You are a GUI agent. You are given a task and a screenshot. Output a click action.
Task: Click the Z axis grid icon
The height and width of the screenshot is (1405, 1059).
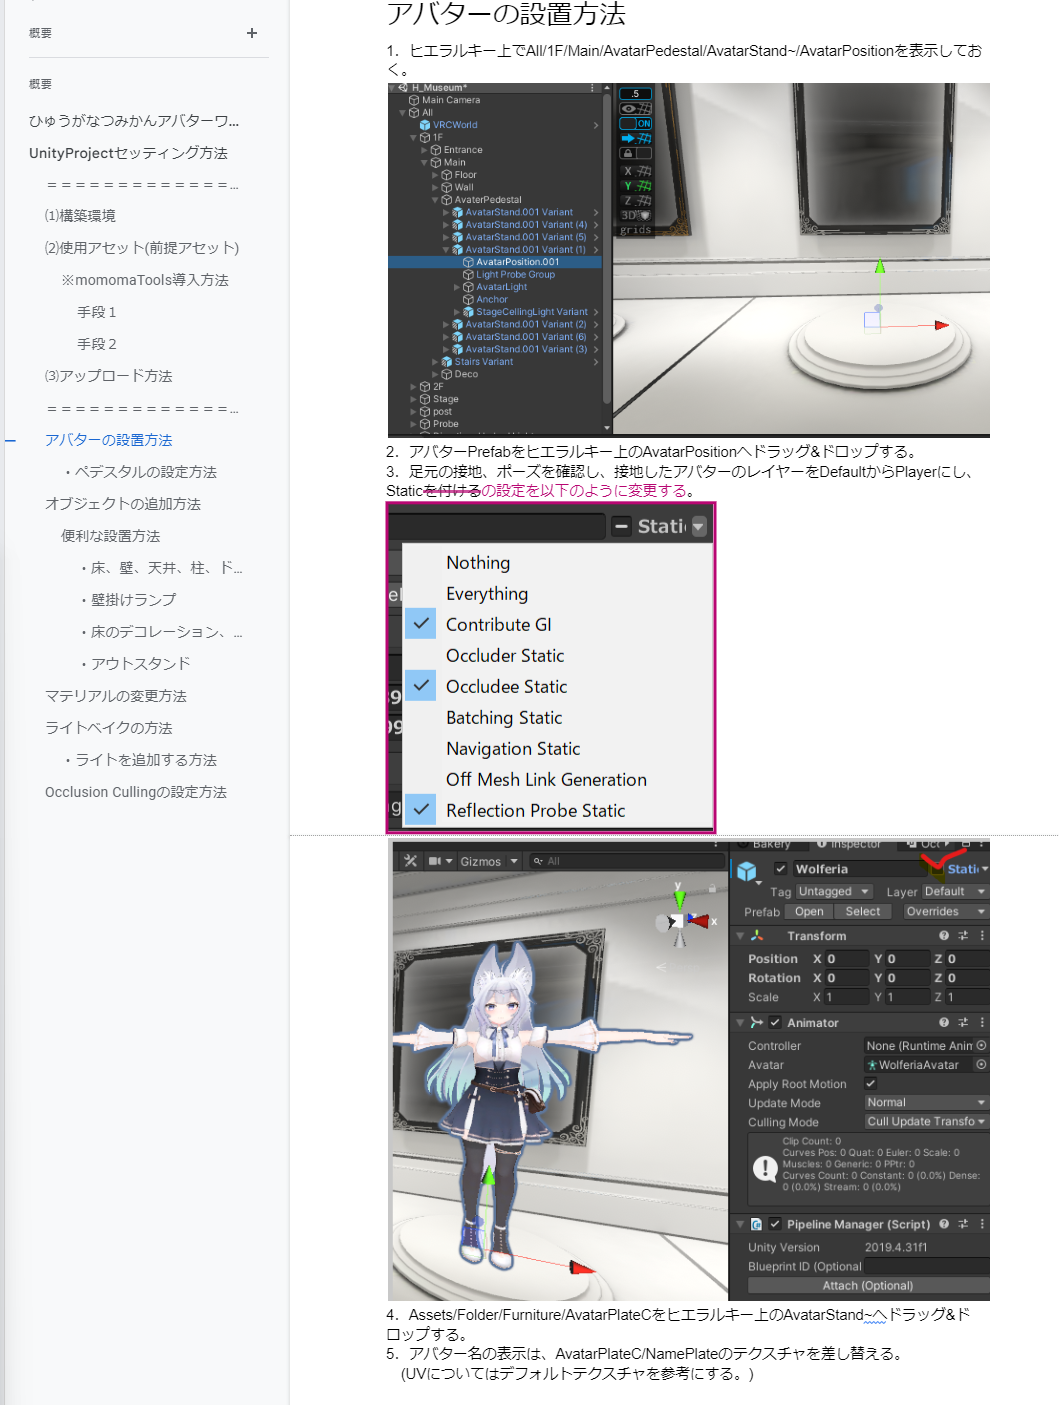click(x=637, y=201)
